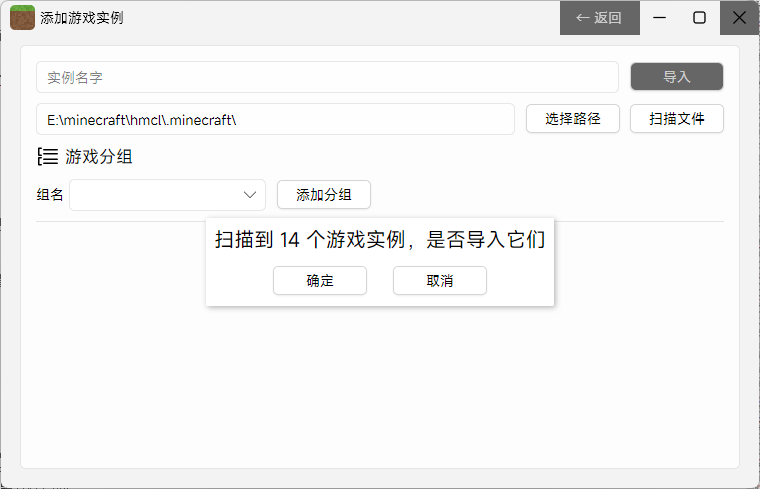Image resolution: width=760 pixels, height=489 pixels.
Task: Click the 添加游戏实例 window title
Action: [x=82, y=18]
